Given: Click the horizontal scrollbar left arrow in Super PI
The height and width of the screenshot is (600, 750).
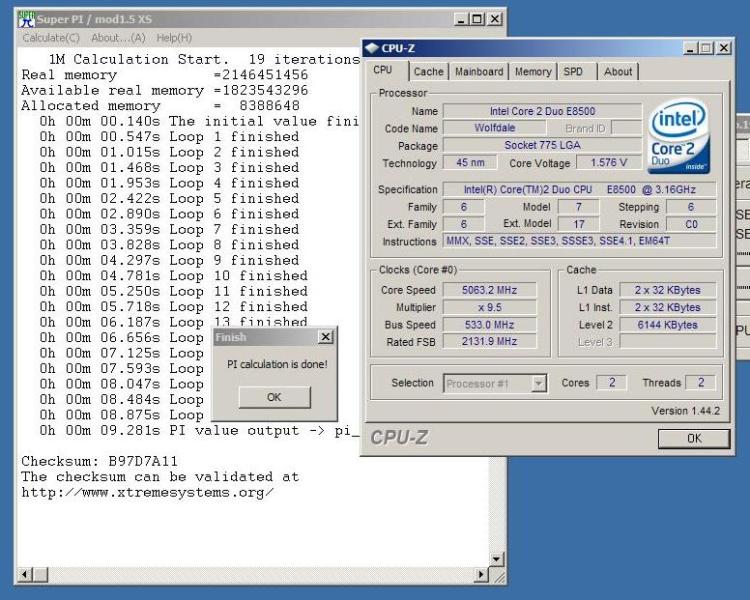Looking at the screenshot, I should pos(25,574).
